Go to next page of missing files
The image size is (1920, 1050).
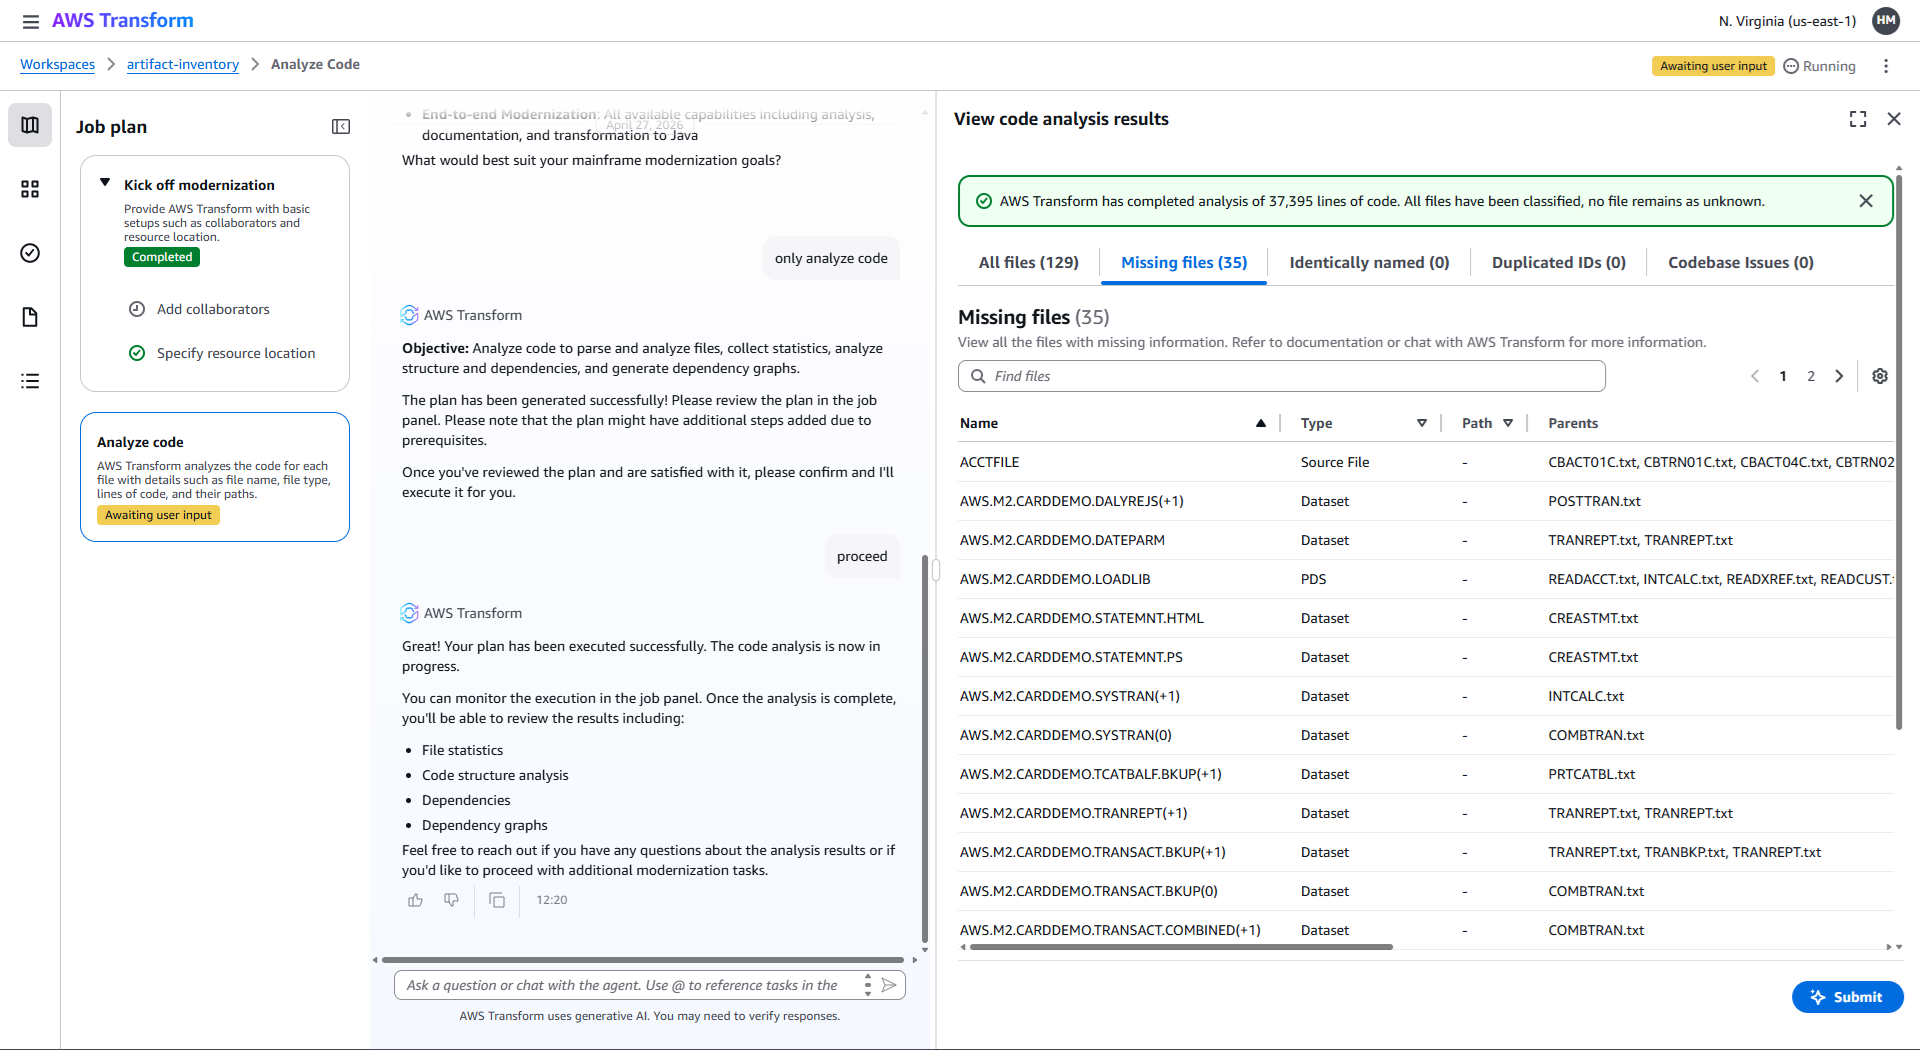coord(1839,376)
